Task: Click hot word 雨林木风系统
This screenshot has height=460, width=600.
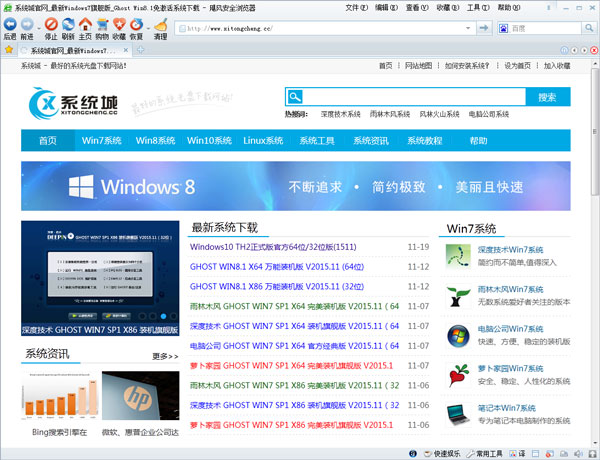Action: [x=390, y=114]
